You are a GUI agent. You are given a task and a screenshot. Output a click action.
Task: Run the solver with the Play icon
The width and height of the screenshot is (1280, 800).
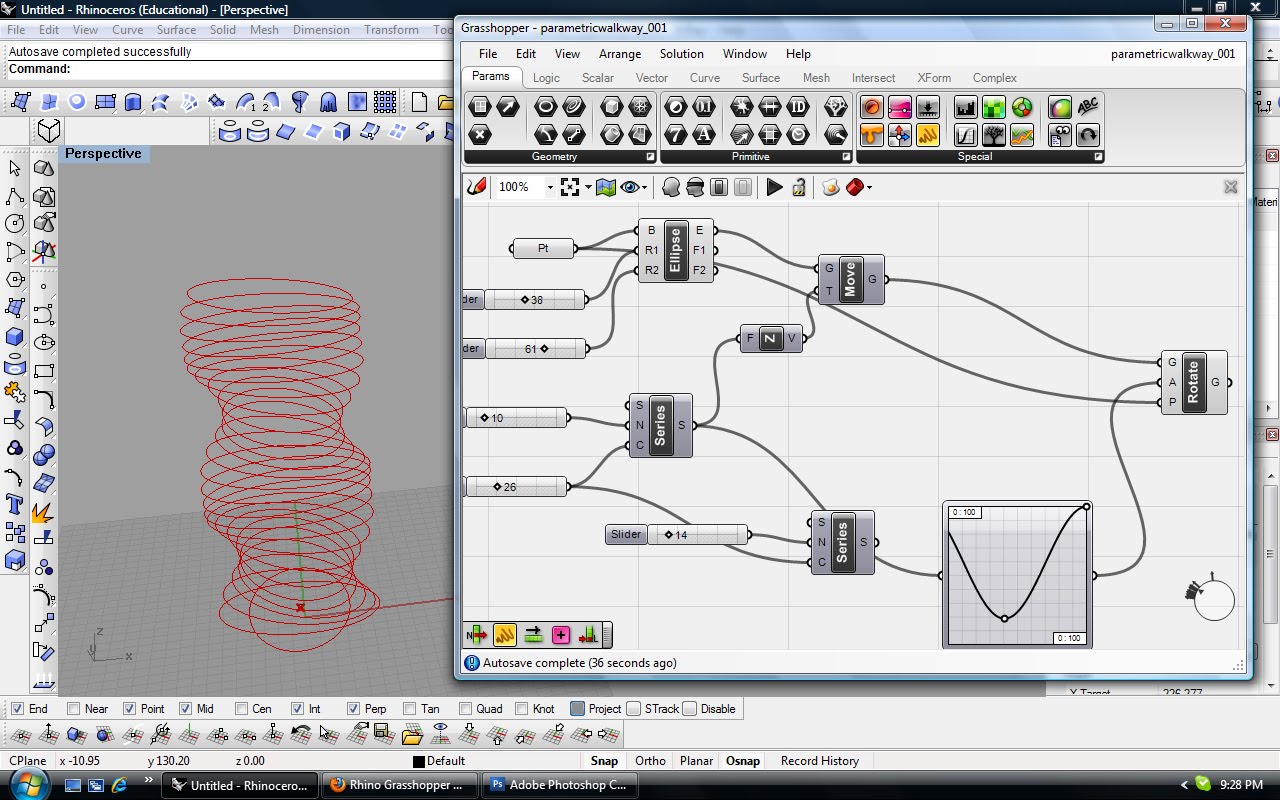coord(775,187)
